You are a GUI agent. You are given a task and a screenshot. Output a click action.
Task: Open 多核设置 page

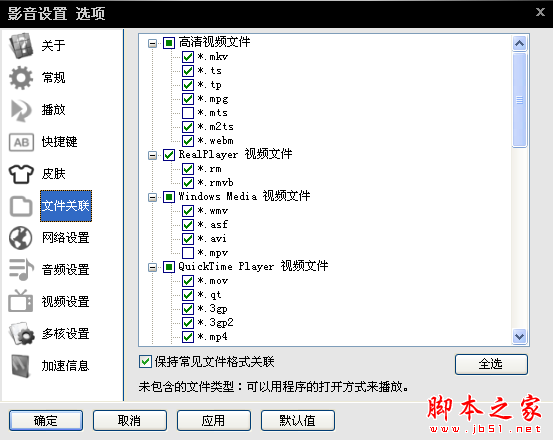click(66, 334)
